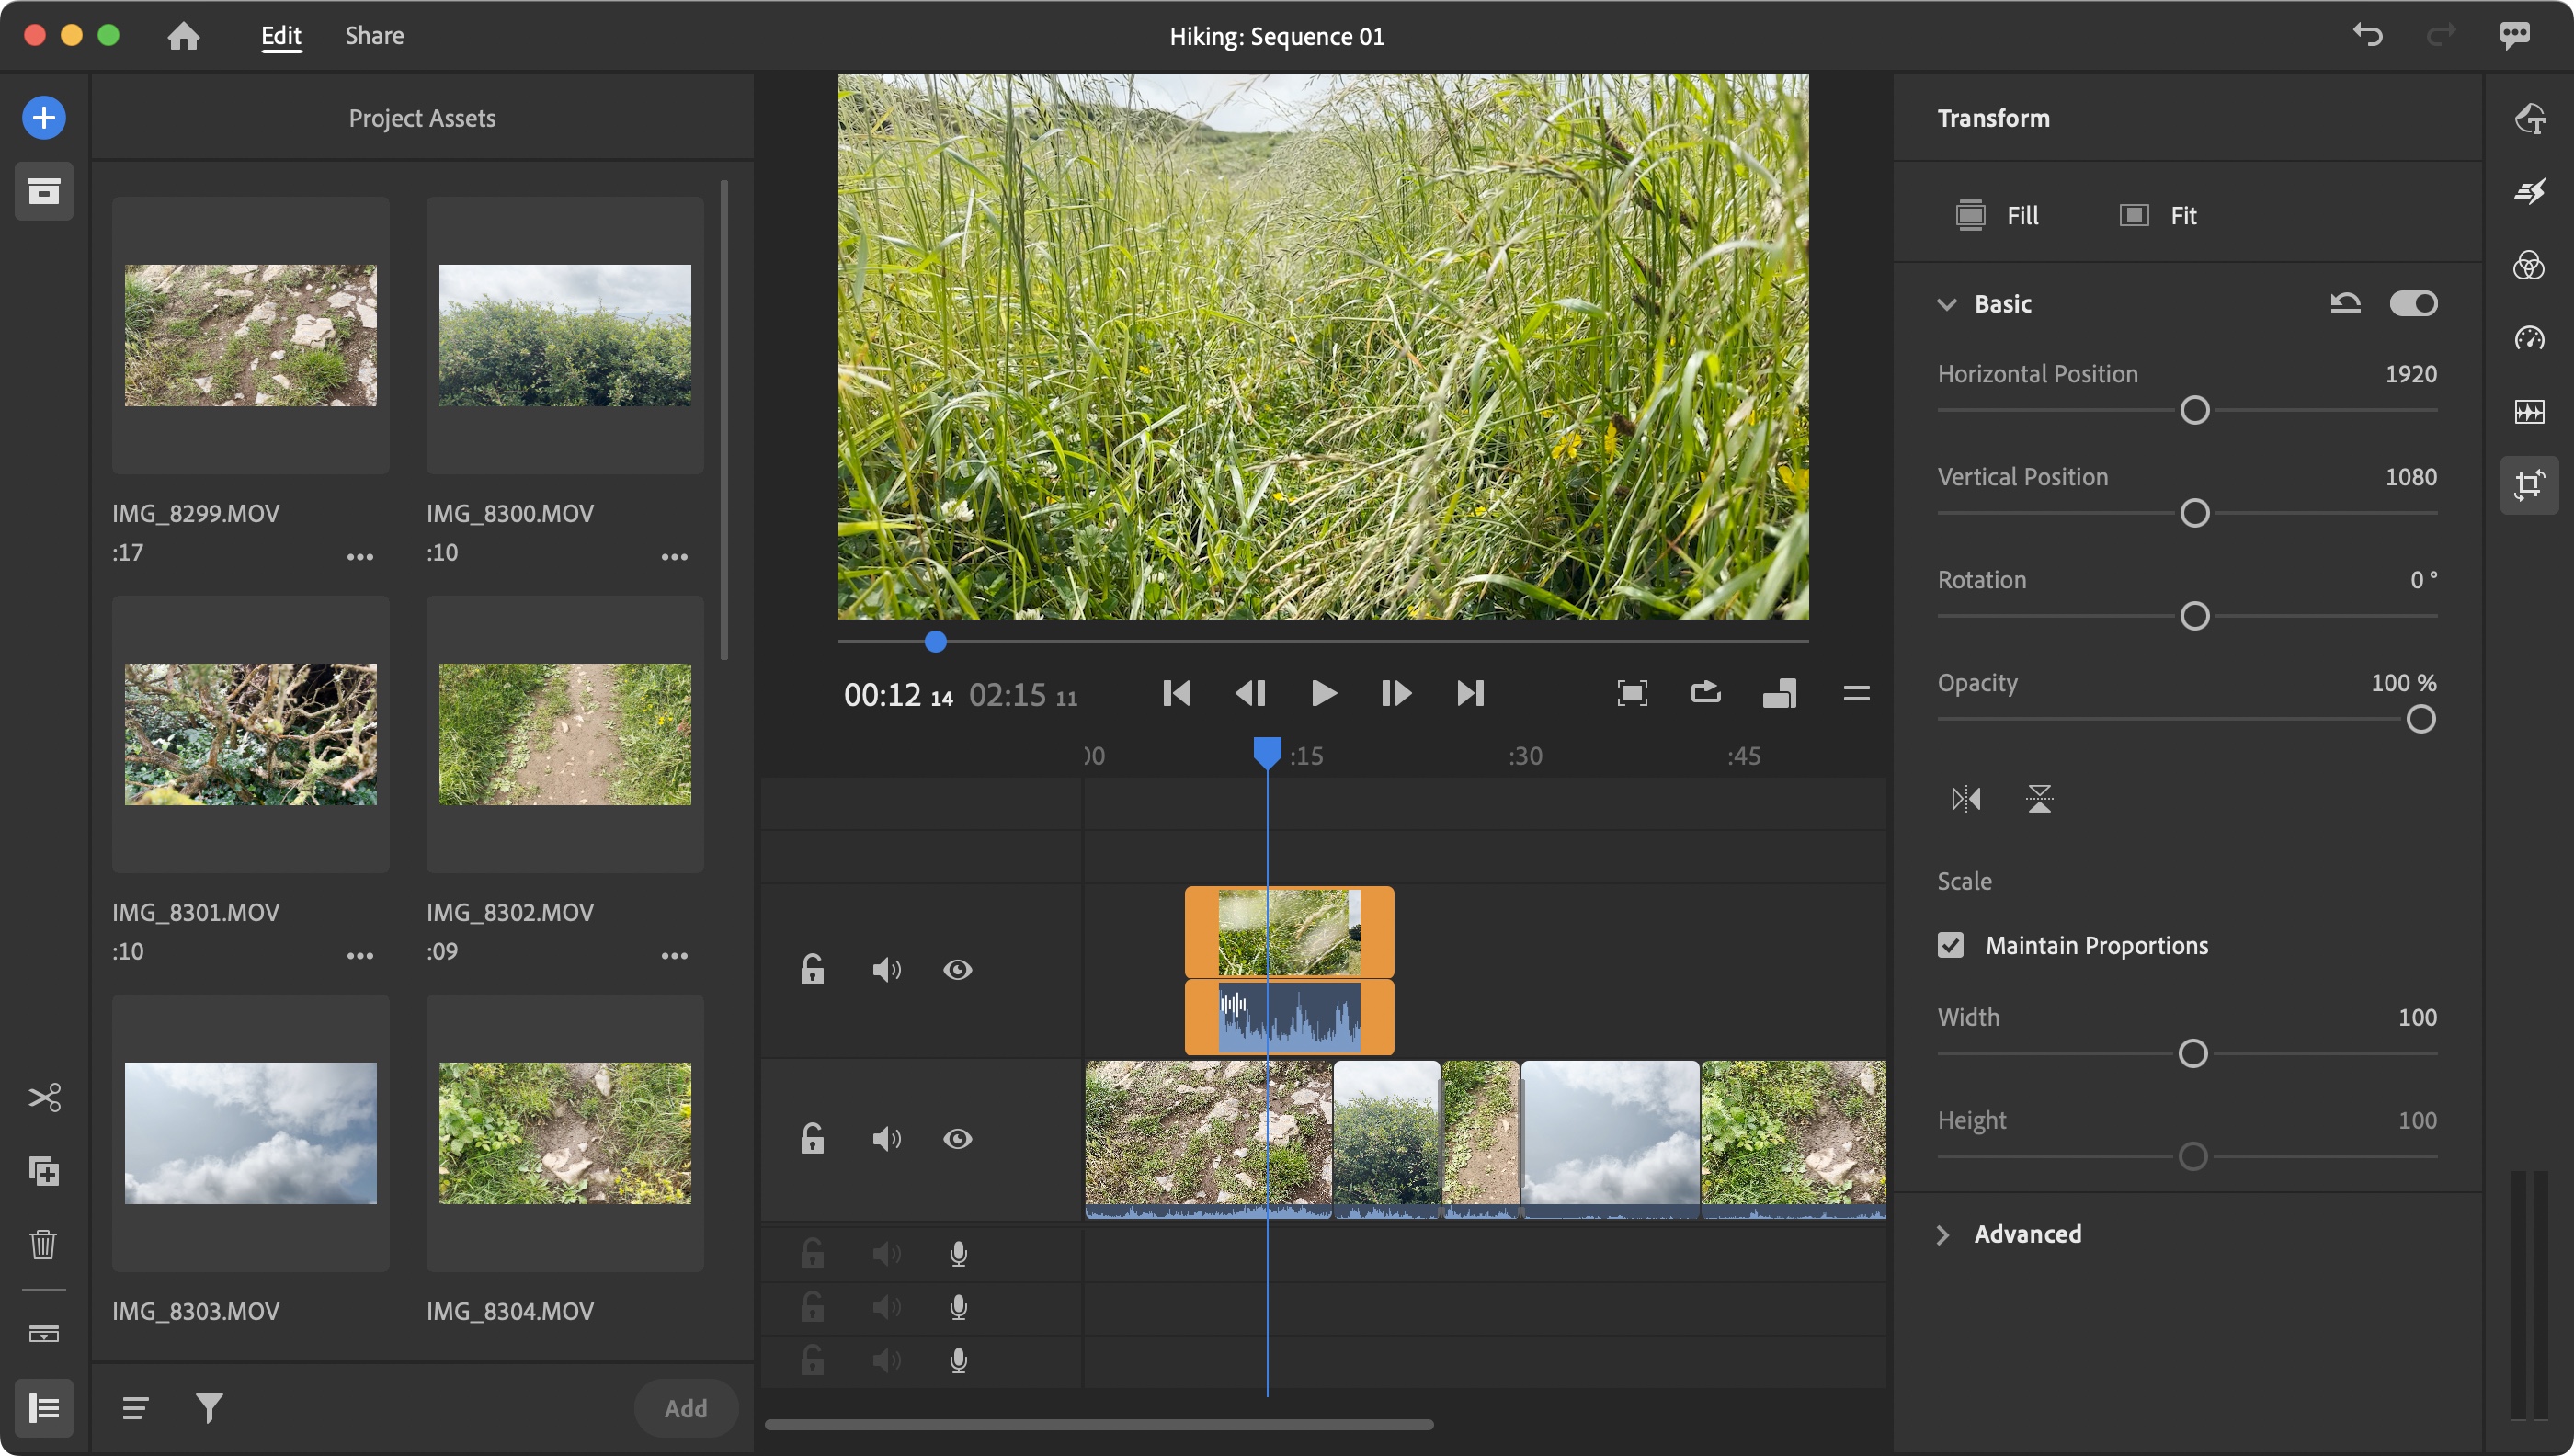Image resolution: width=2574 pixels, height=1456 pixels.
Task: Collapse the Basic section chevron
Action: pos(1946,304)
